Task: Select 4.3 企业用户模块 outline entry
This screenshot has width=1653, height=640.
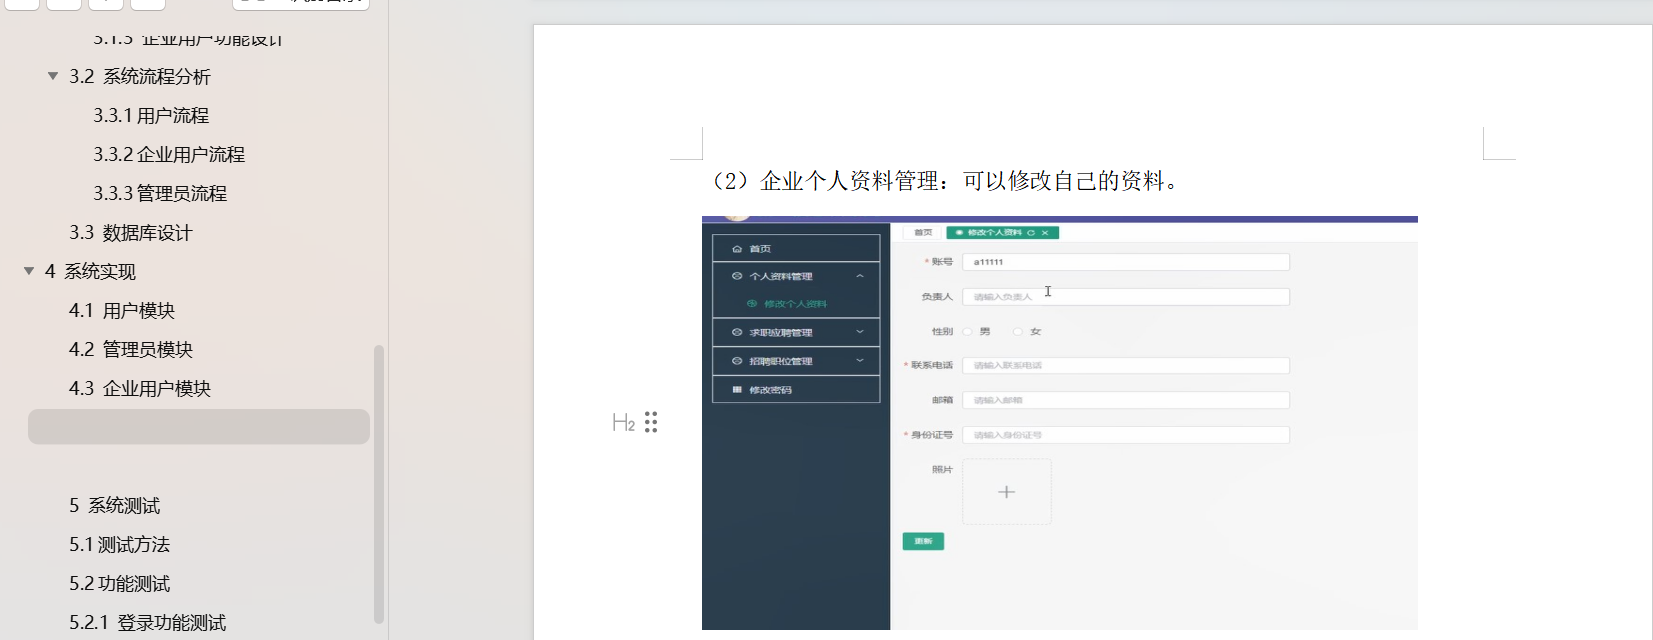Action: coord(140,389)
